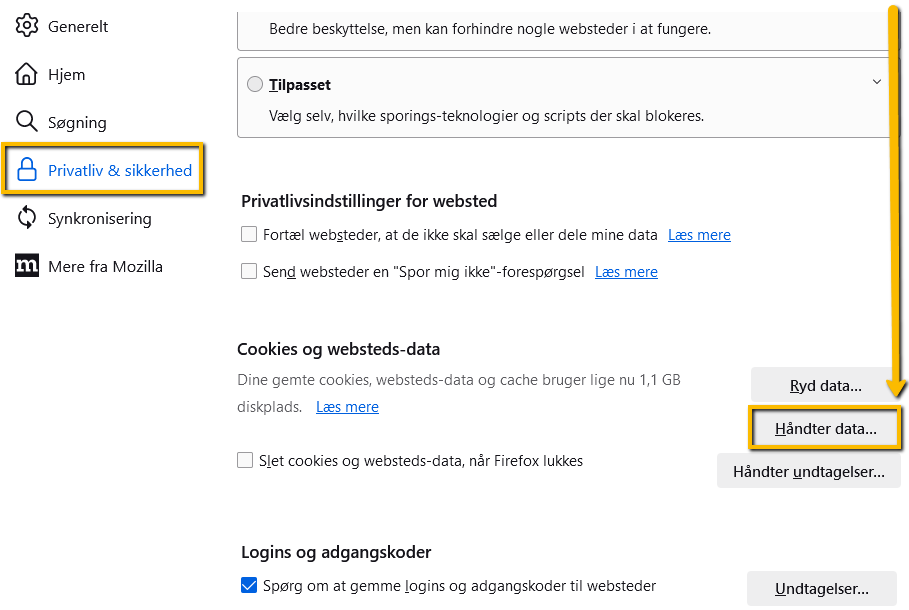
Task: Click 'Håndter undtagelser…' button
Action: click(808, 471)
